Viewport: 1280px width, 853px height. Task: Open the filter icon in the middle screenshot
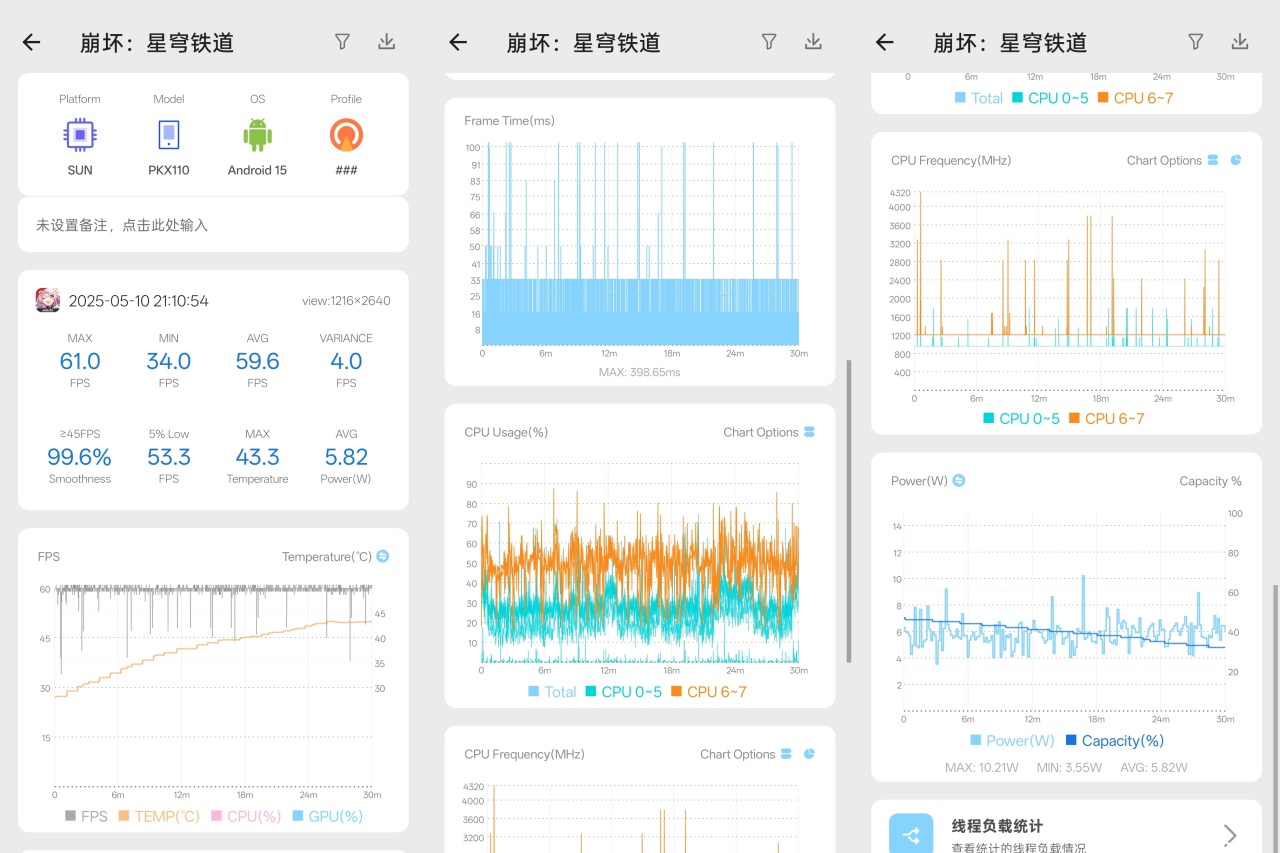click(x=769, y=42)
